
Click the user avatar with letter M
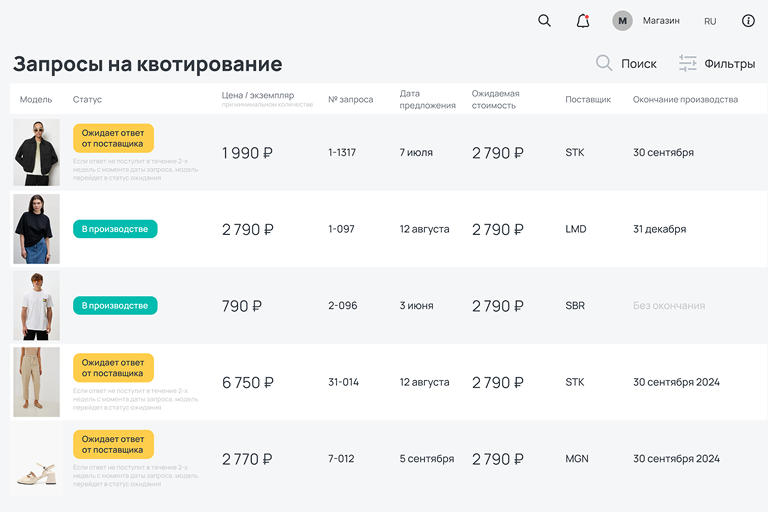coord(622,21)
